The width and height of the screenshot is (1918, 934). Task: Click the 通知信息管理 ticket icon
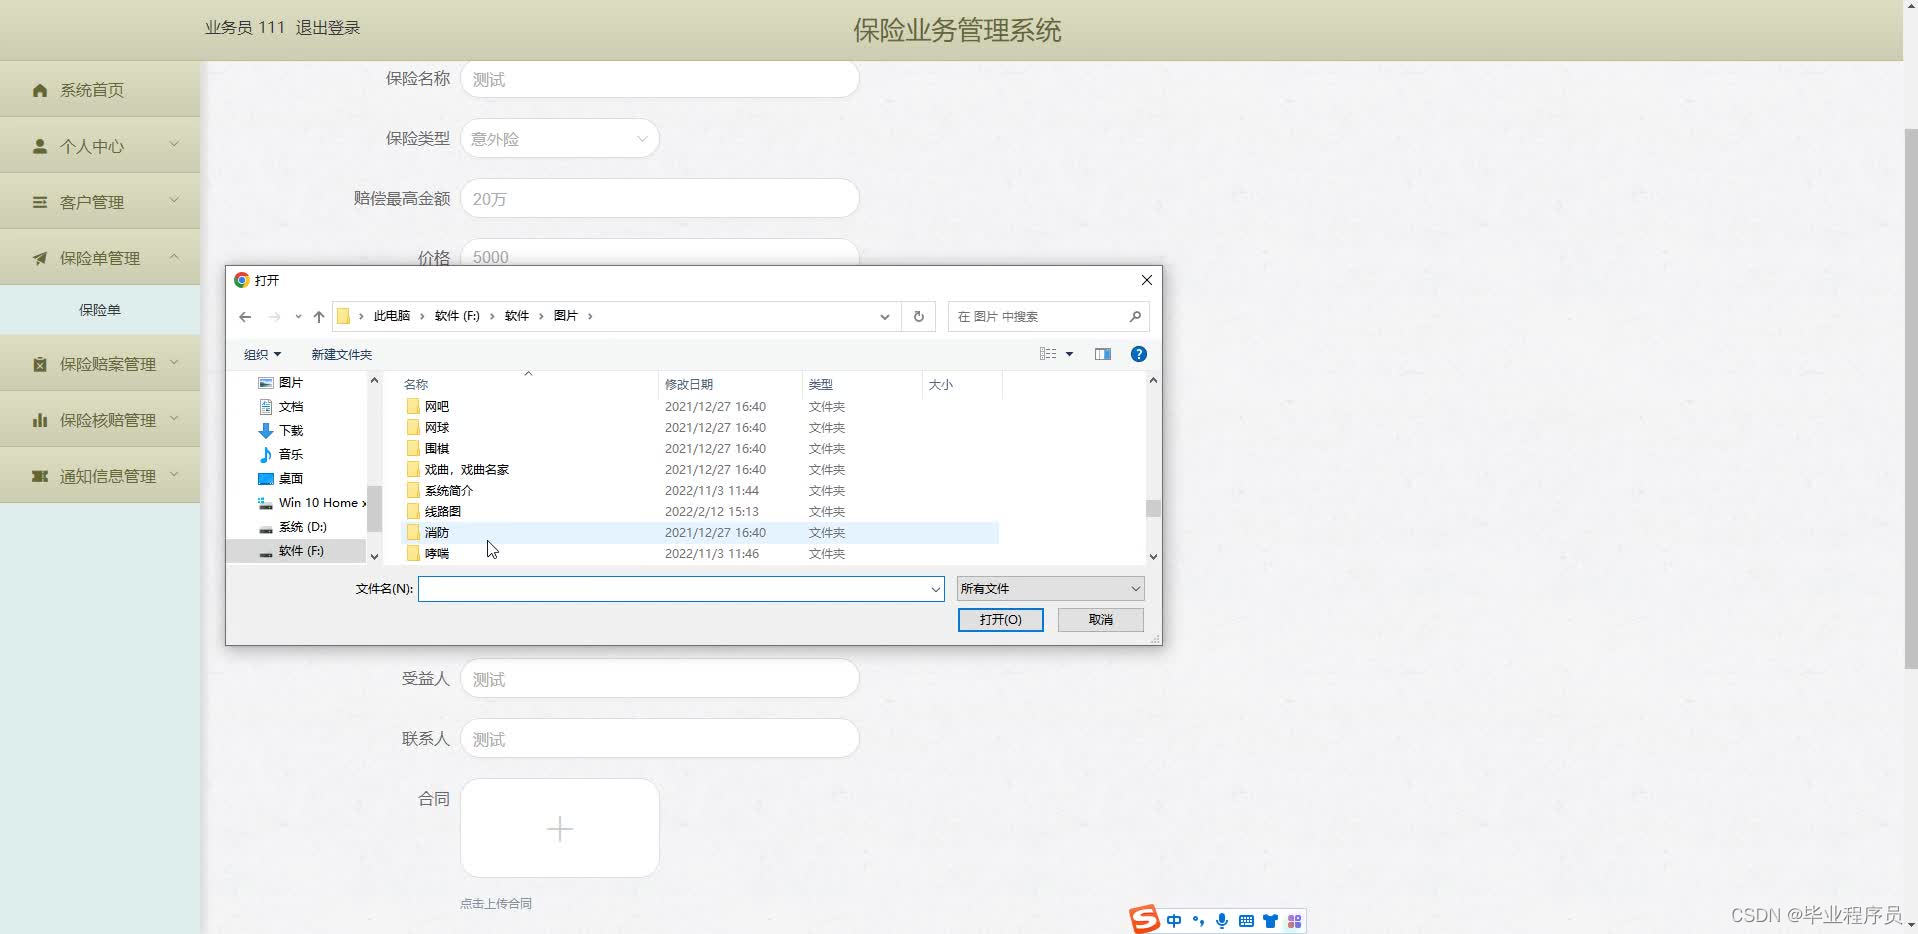click(x=40, y=476)
